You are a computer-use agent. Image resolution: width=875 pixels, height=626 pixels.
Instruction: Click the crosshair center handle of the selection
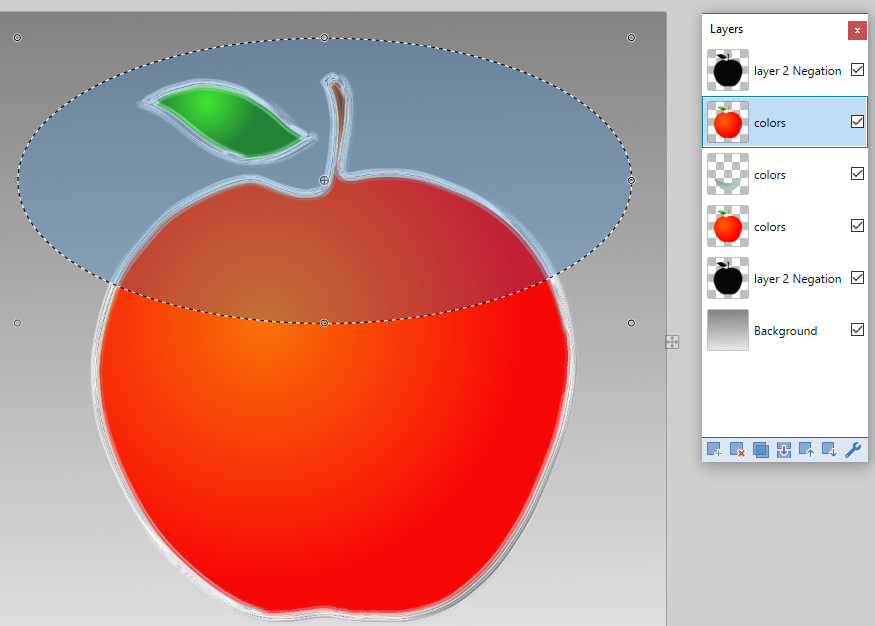(324, 180)
